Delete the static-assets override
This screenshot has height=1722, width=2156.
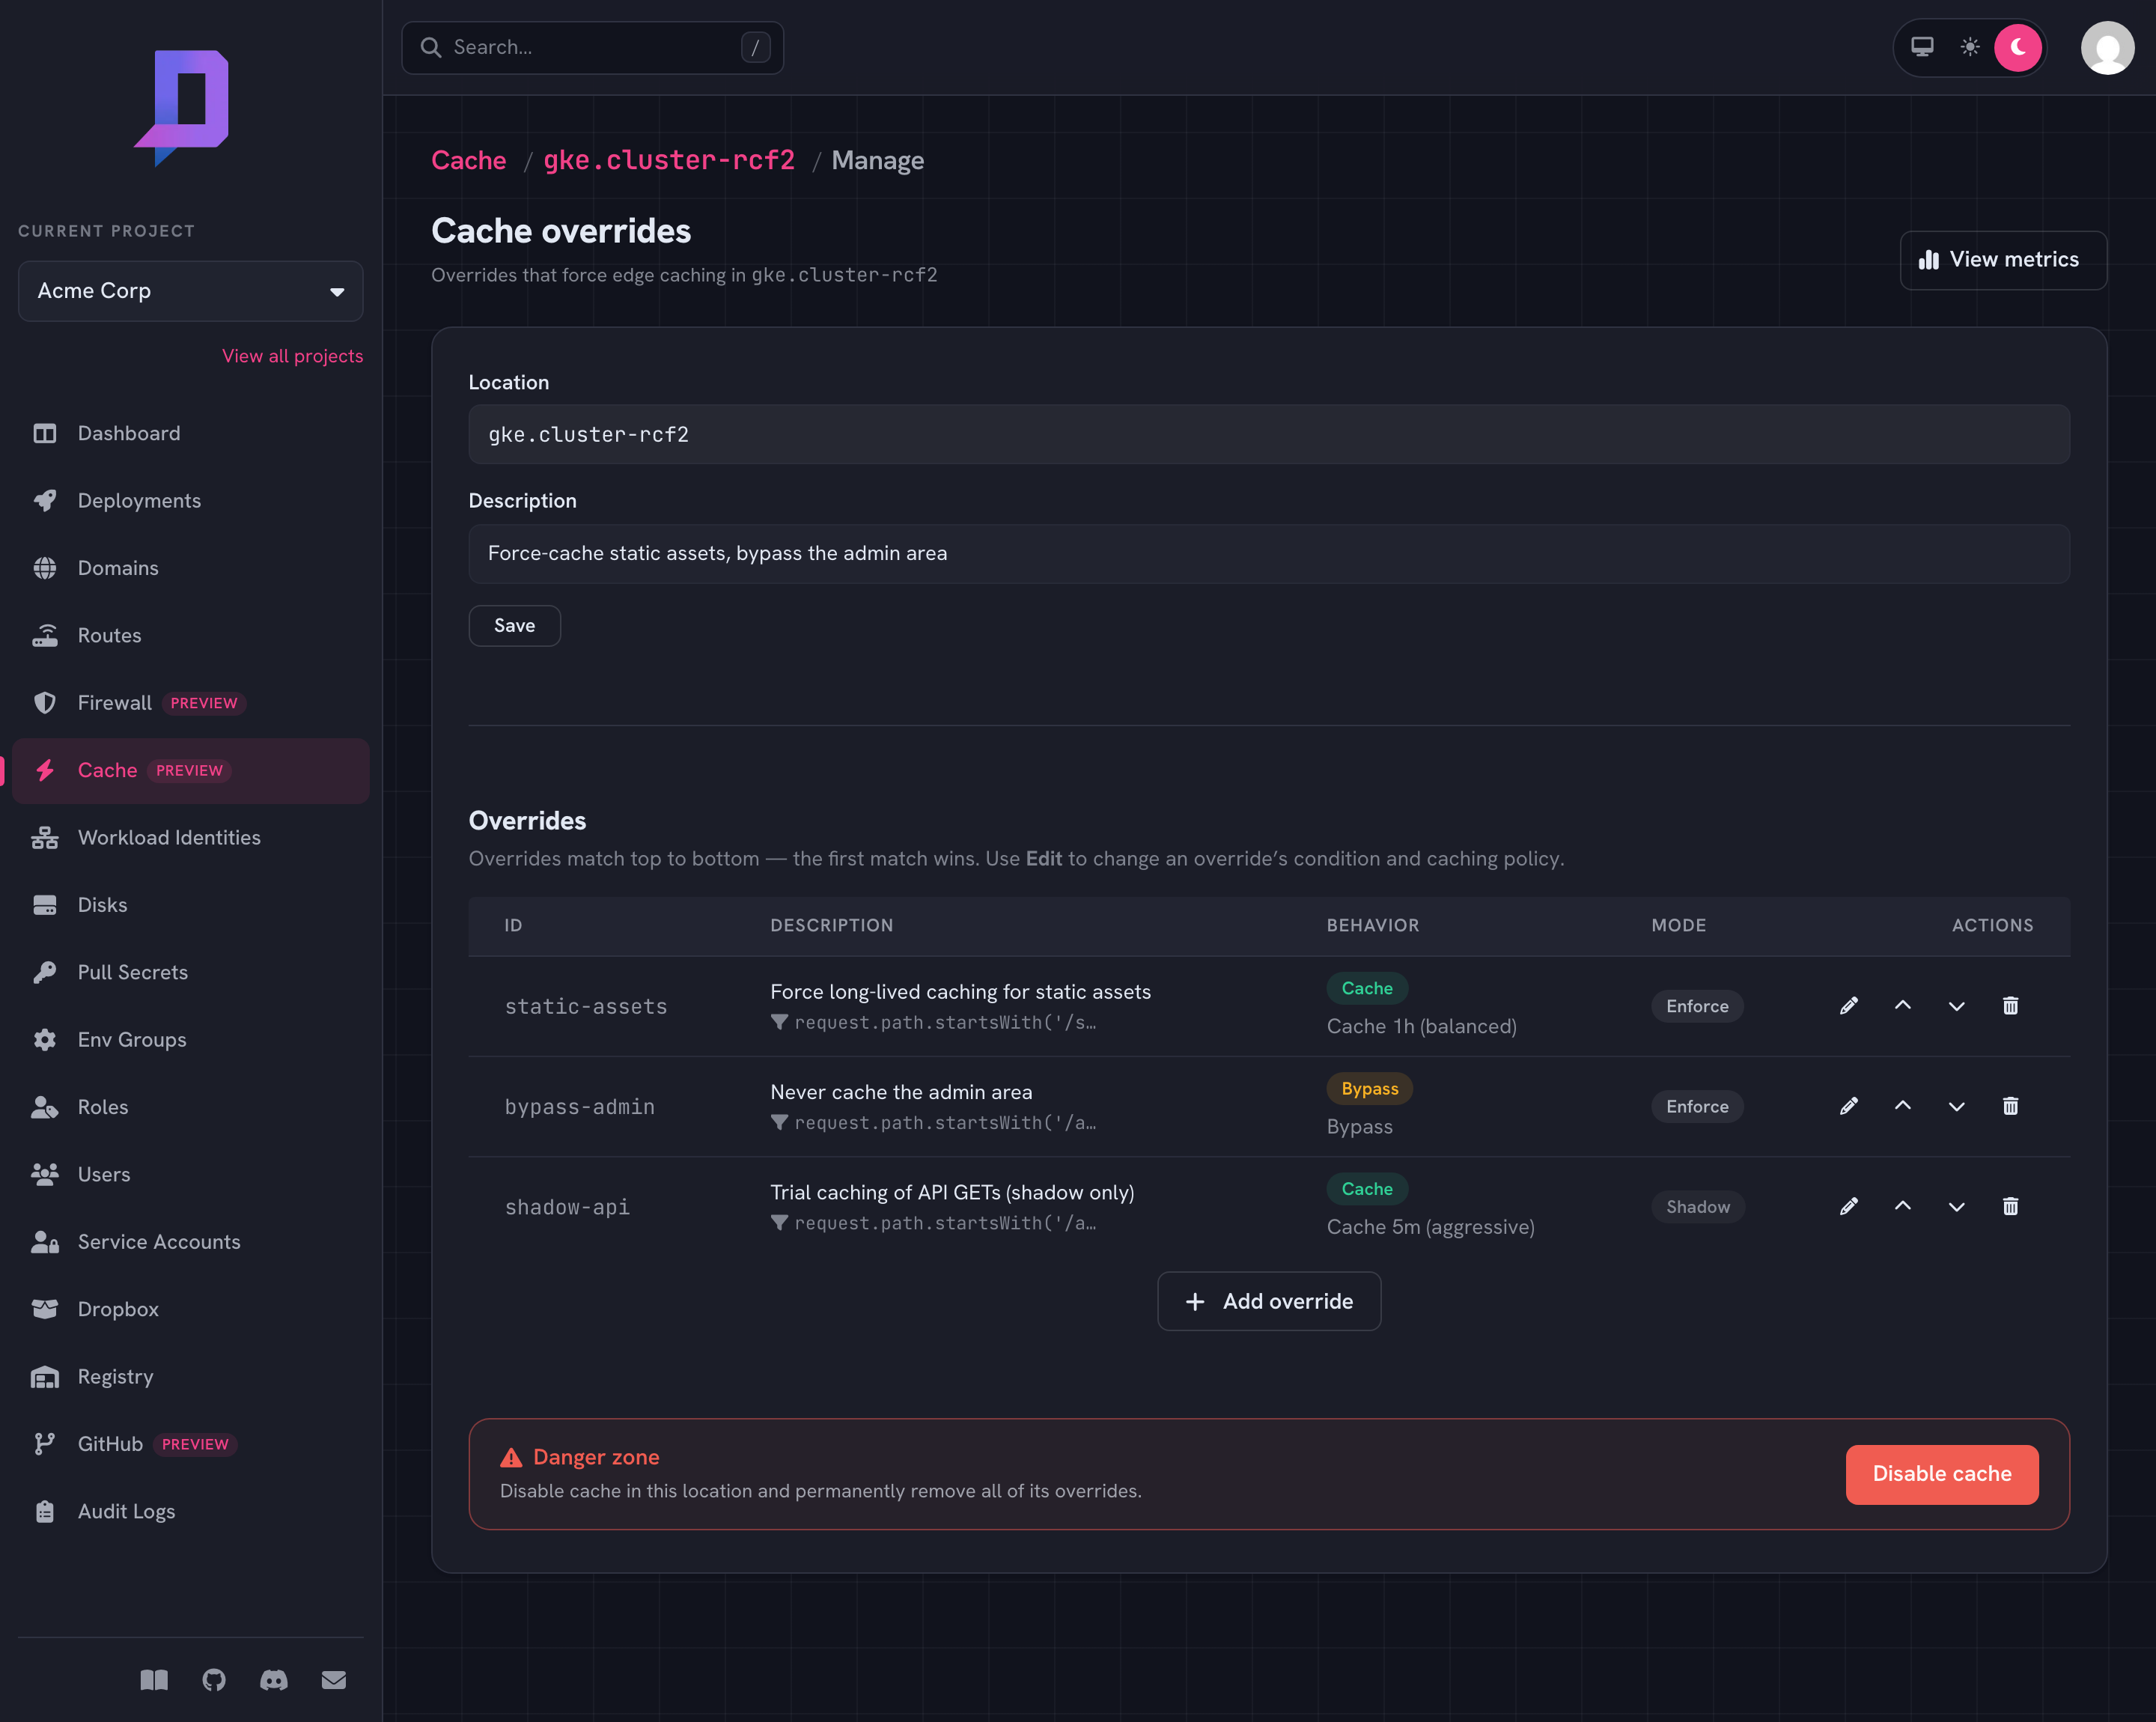pos(2010,1006)
